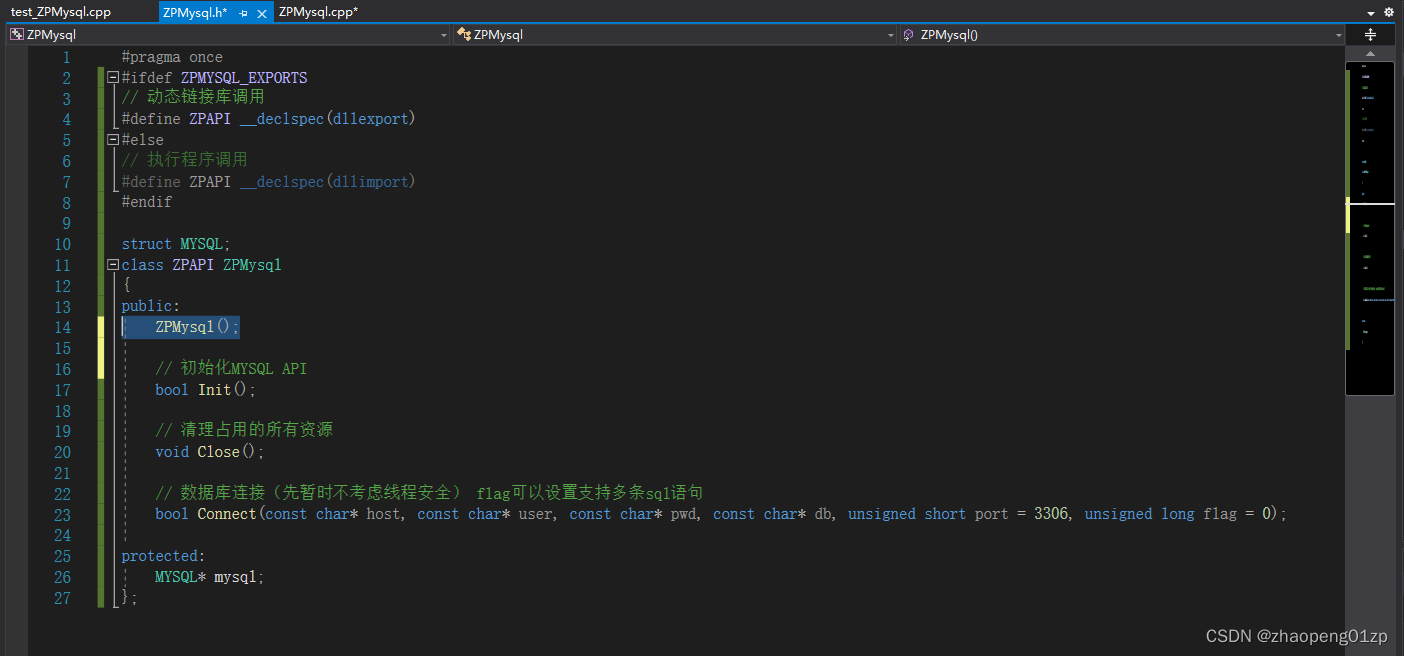The image size is (1404, 656).
Task: Collapse the #else preprocessor block
Action: (x=113, y=140)
